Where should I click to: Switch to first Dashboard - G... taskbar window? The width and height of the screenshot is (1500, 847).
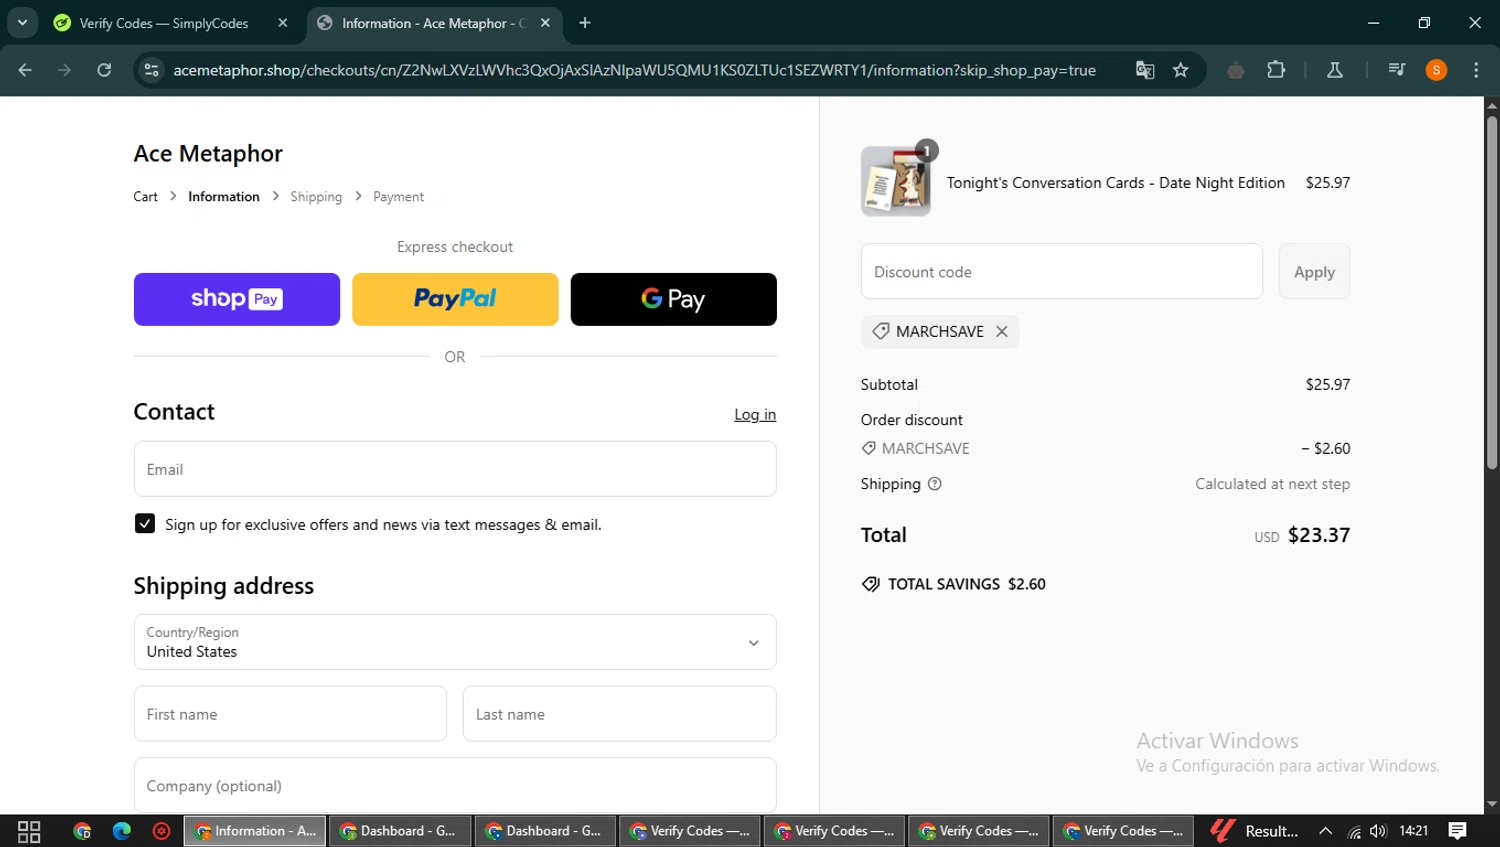pos(399,831)
